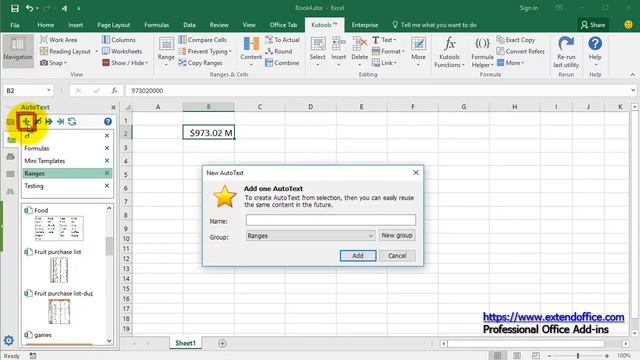
Task: Open the Select tool menu
Action: point(318,51)
